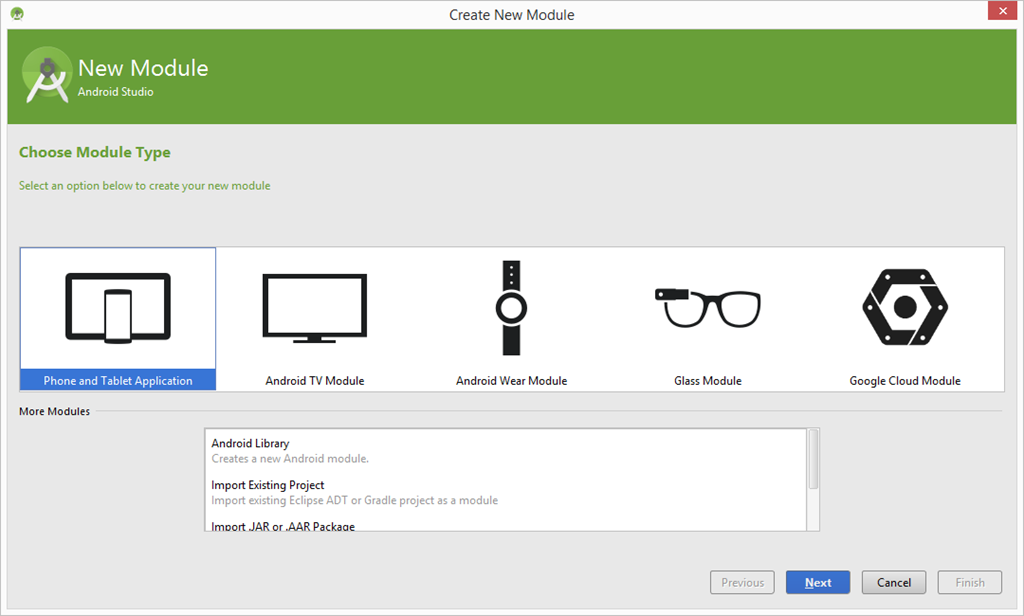Select the Glass Module label
This screenshot has width=1024, height=616.
(x=708, y=381)
